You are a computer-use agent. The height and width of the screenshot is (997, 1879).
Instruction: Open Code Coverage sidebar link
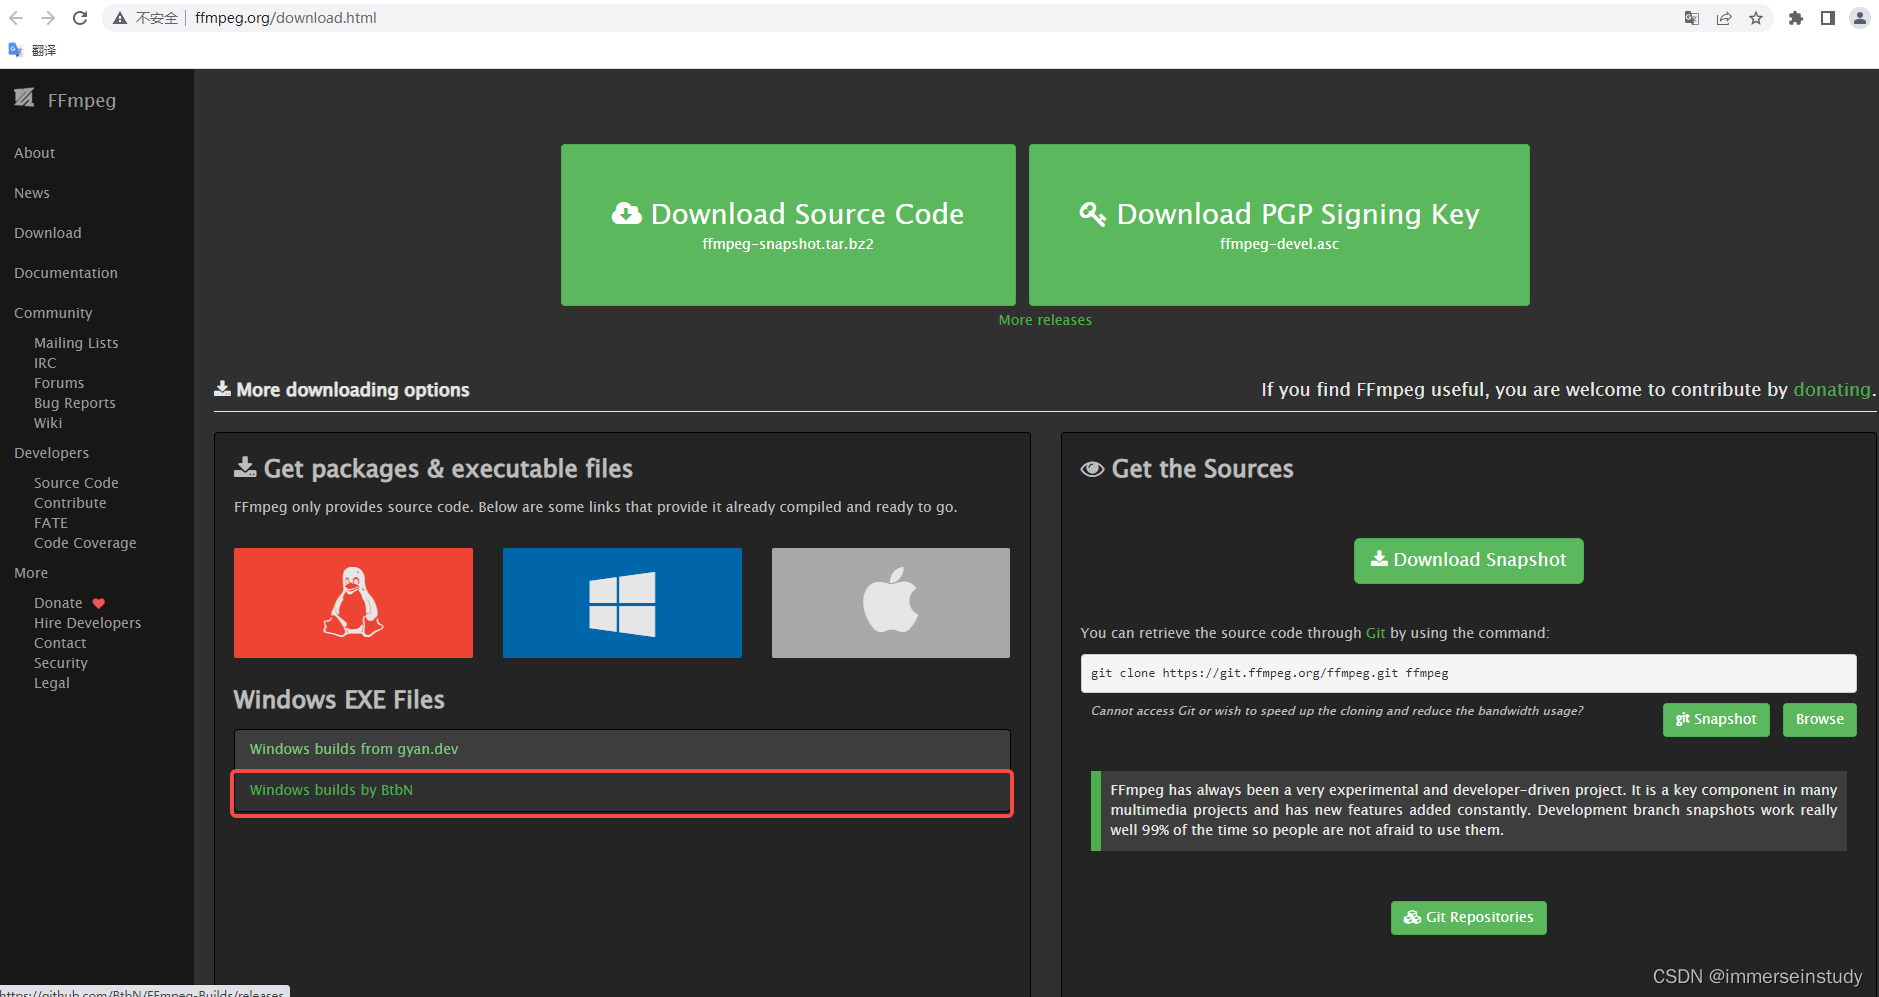(x=85, y=543)
